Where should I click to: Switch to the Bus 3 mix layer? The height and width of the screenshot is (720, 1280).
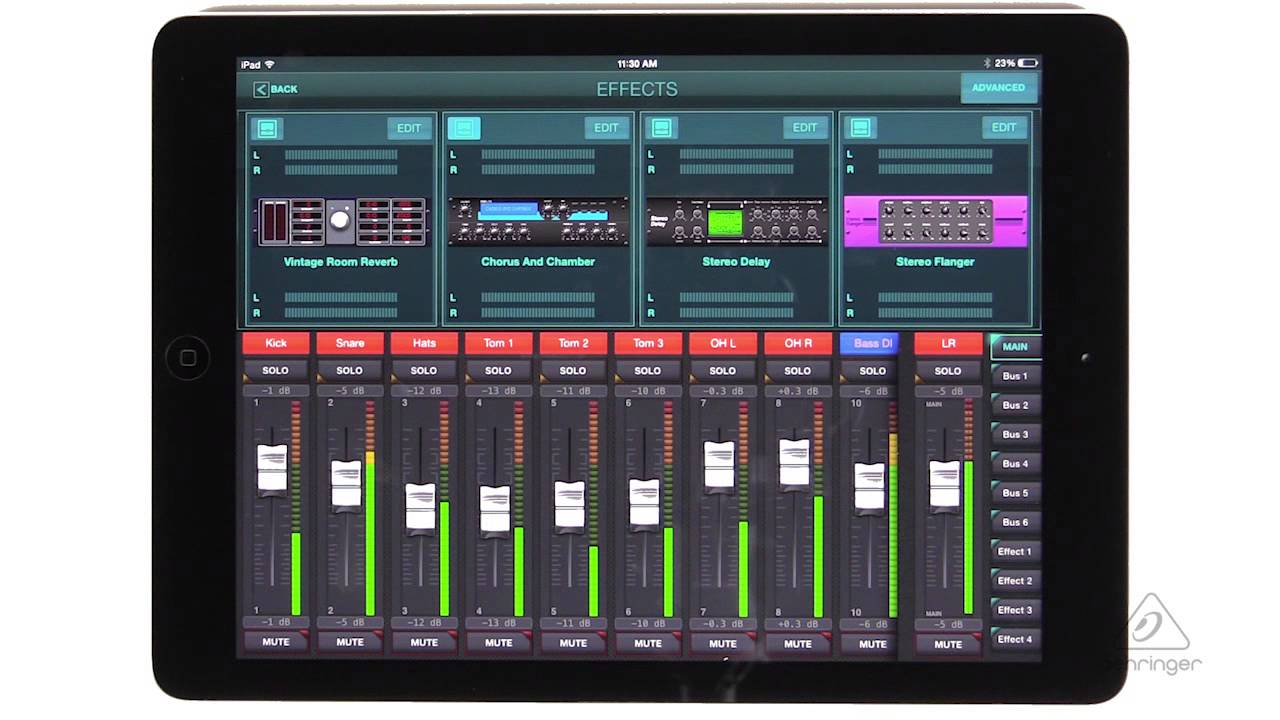tap(1015, 434)
